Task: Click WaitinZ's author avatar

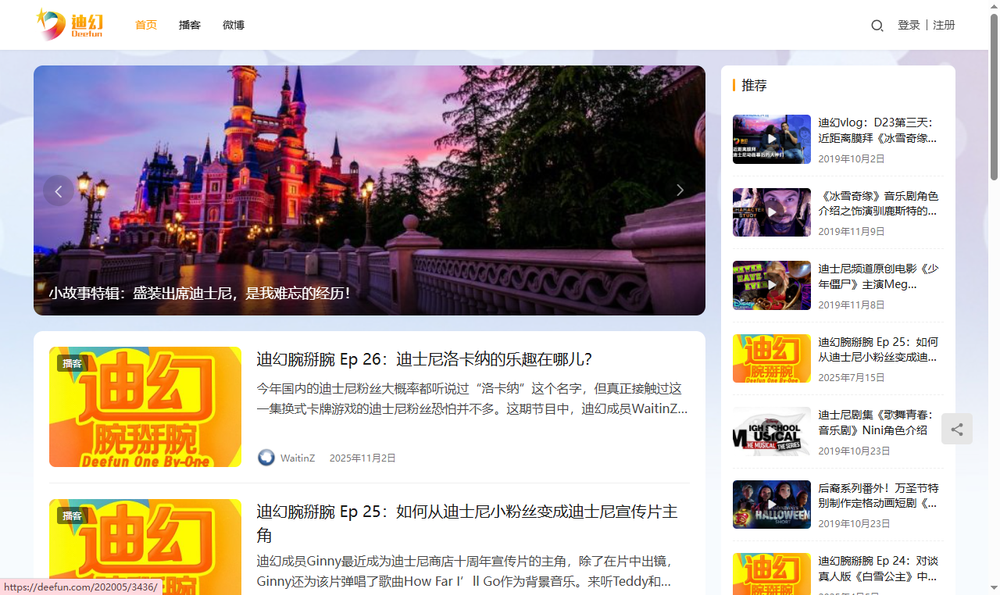Action: pyautogui.click(x=264, y=457)
